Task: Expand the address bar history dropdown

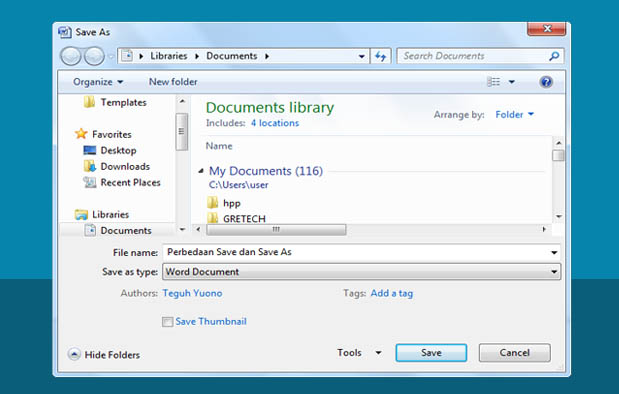Action: (361, 56)
